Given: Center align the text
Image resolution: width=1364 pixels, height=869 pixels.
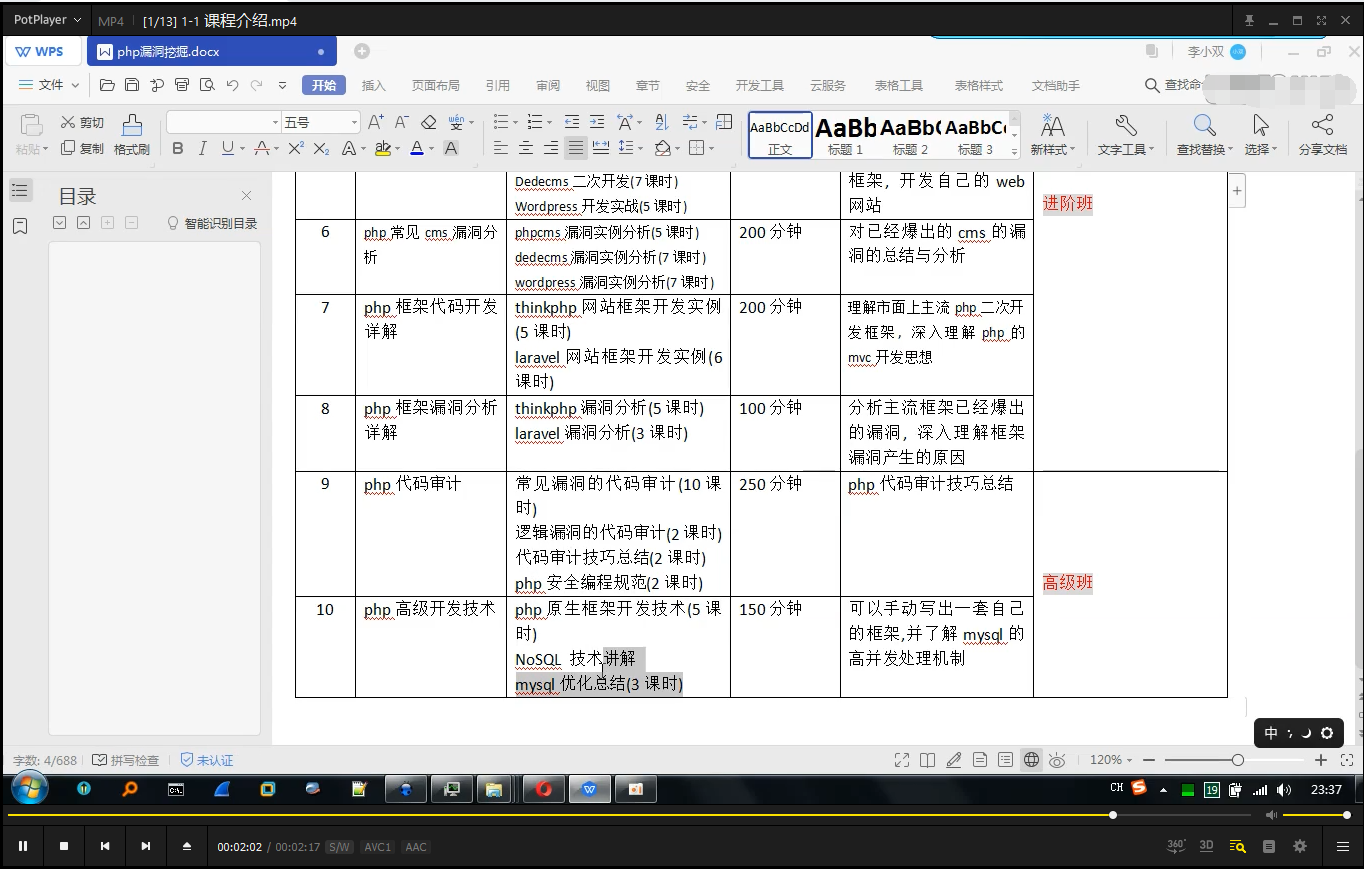Looking at the screenshot, I should 526,148.
